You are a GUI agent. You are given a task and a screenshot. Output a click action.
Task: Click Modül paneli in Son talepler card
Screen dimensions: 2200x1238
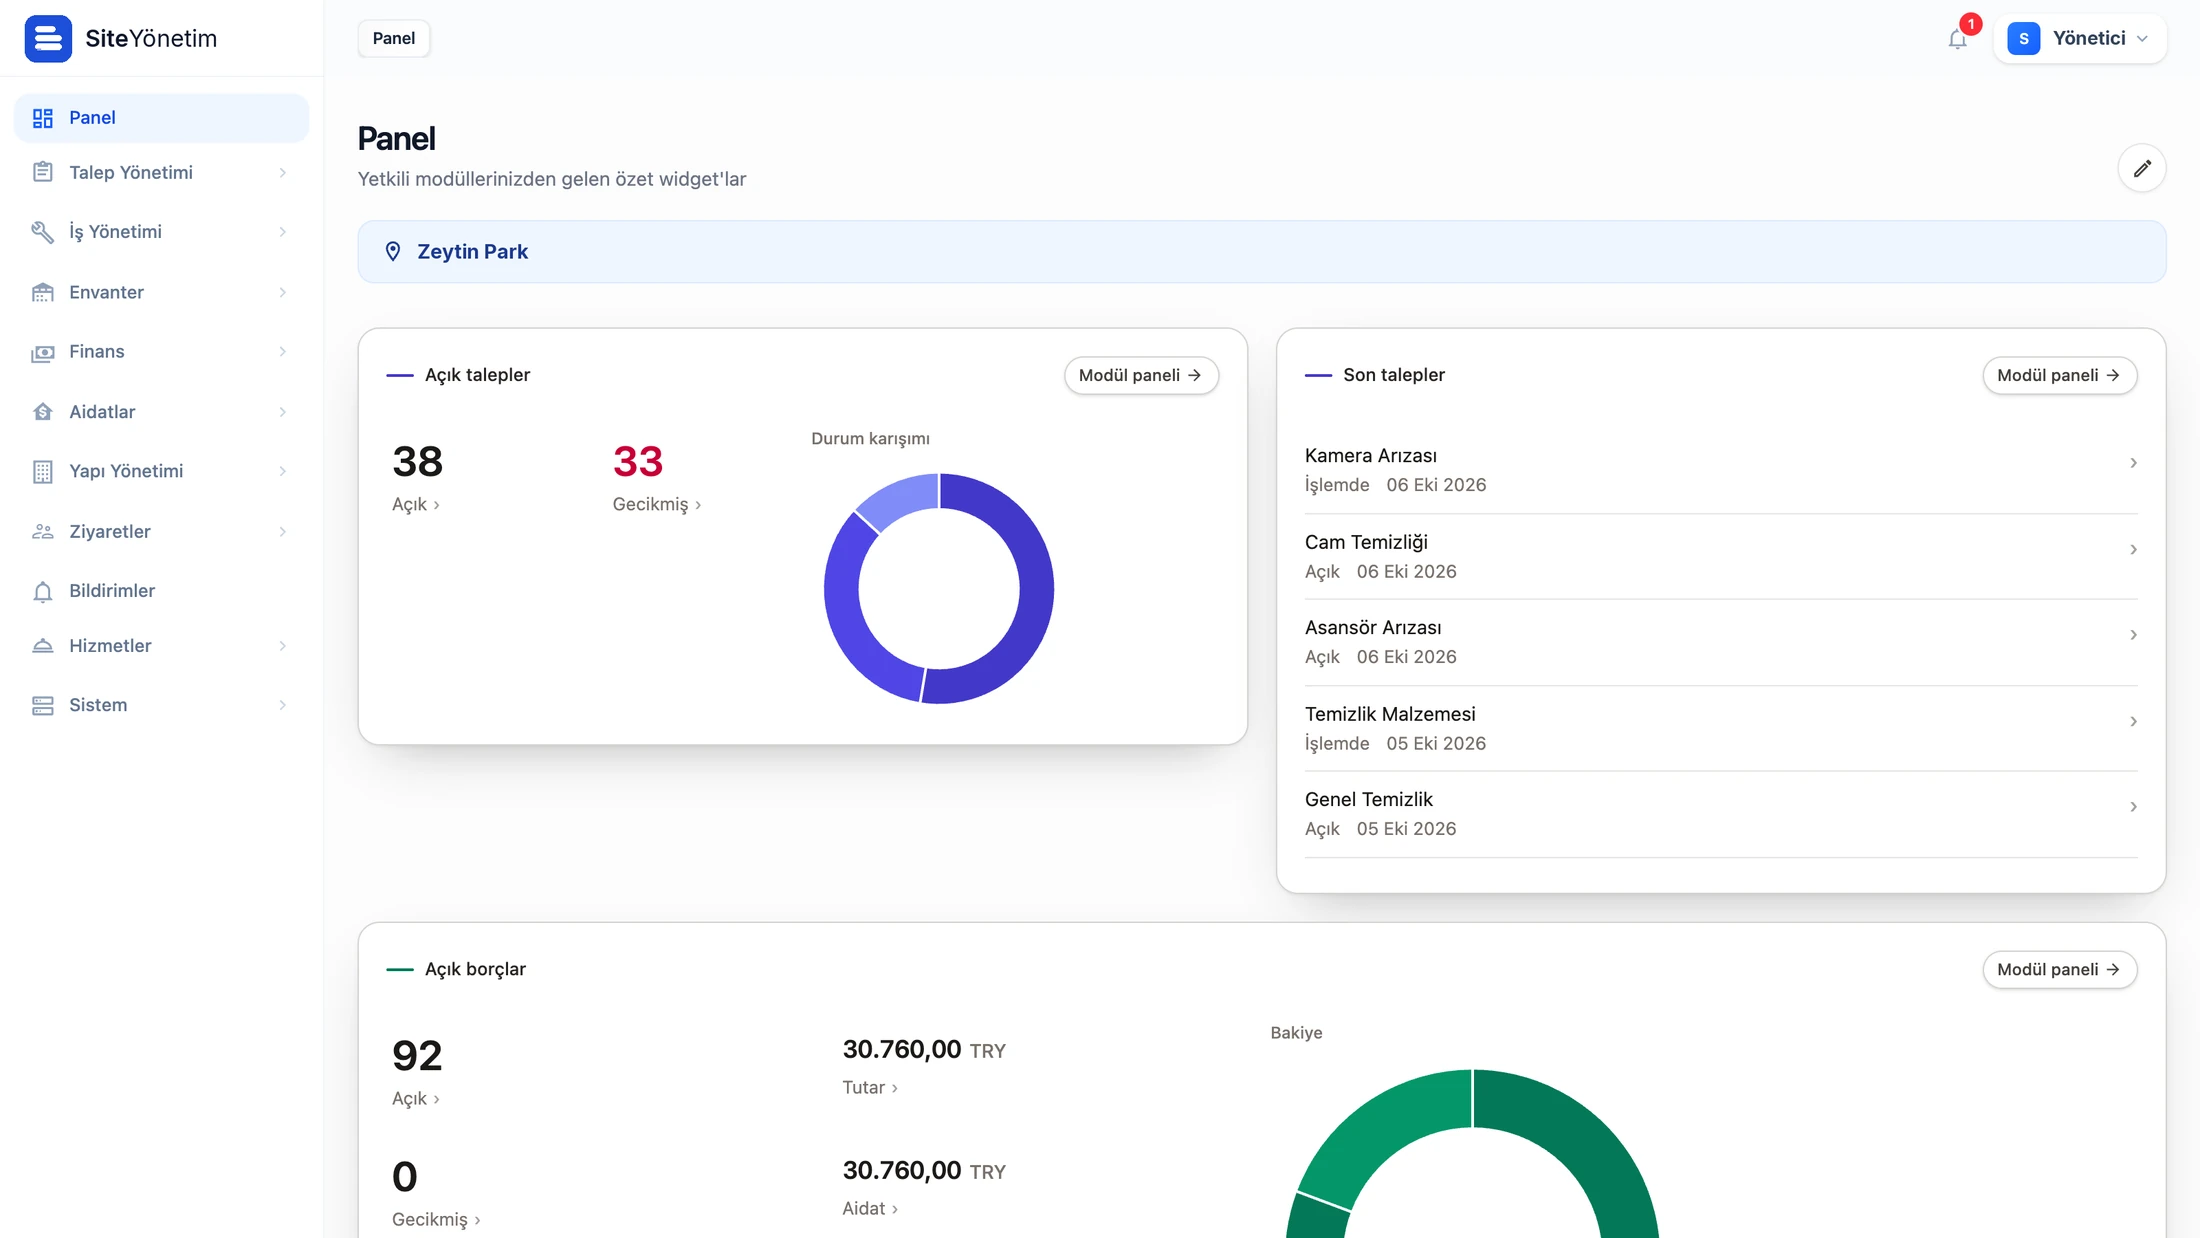point(2059,375)
